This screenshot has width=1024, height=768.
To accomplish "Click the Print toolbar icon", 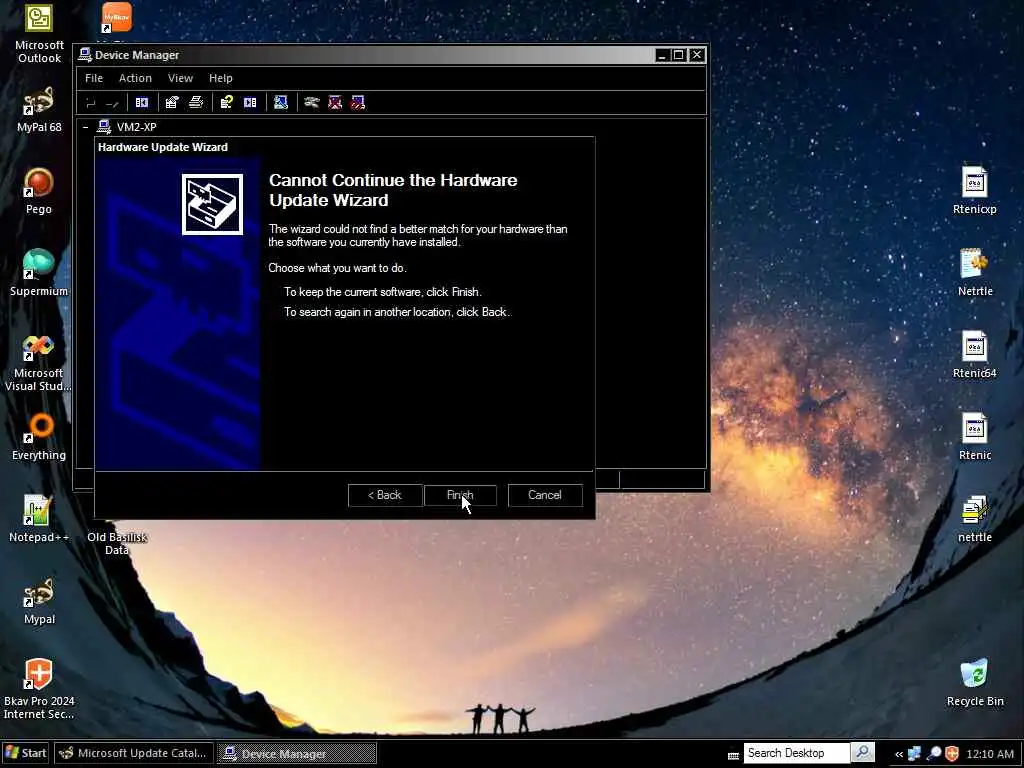I will point(196,103).
